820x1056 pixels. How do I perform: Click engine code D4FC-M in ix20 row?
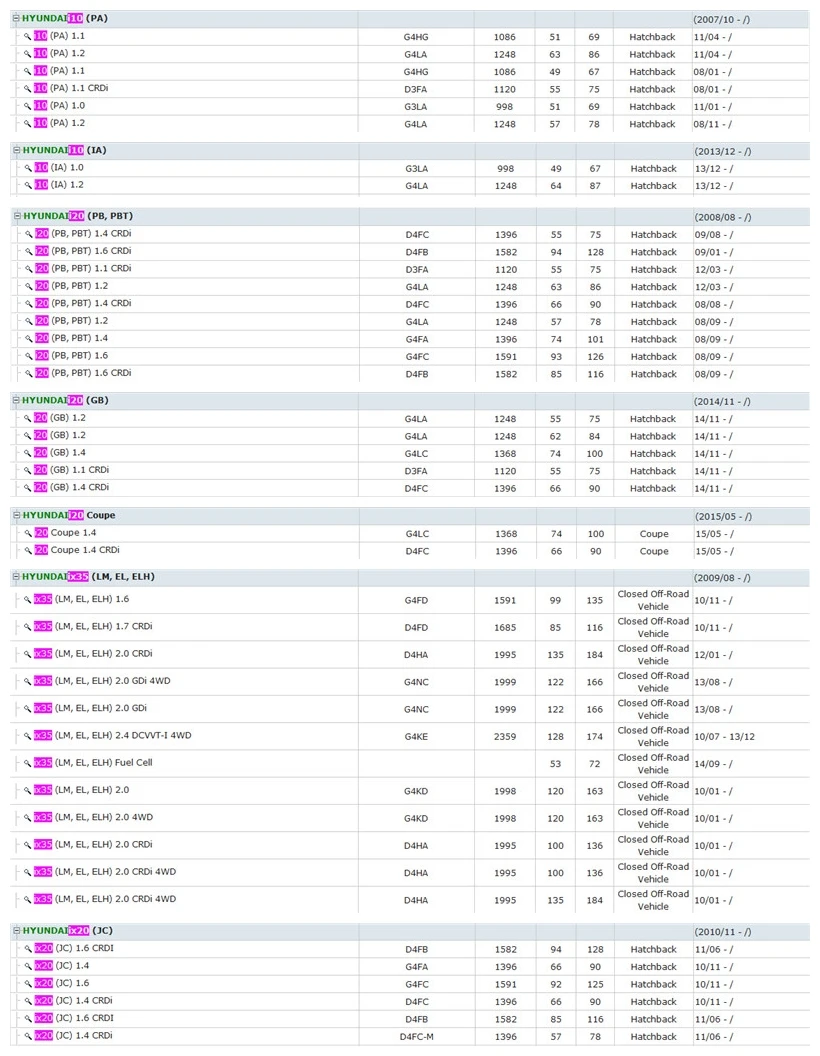pos(416,1037)
